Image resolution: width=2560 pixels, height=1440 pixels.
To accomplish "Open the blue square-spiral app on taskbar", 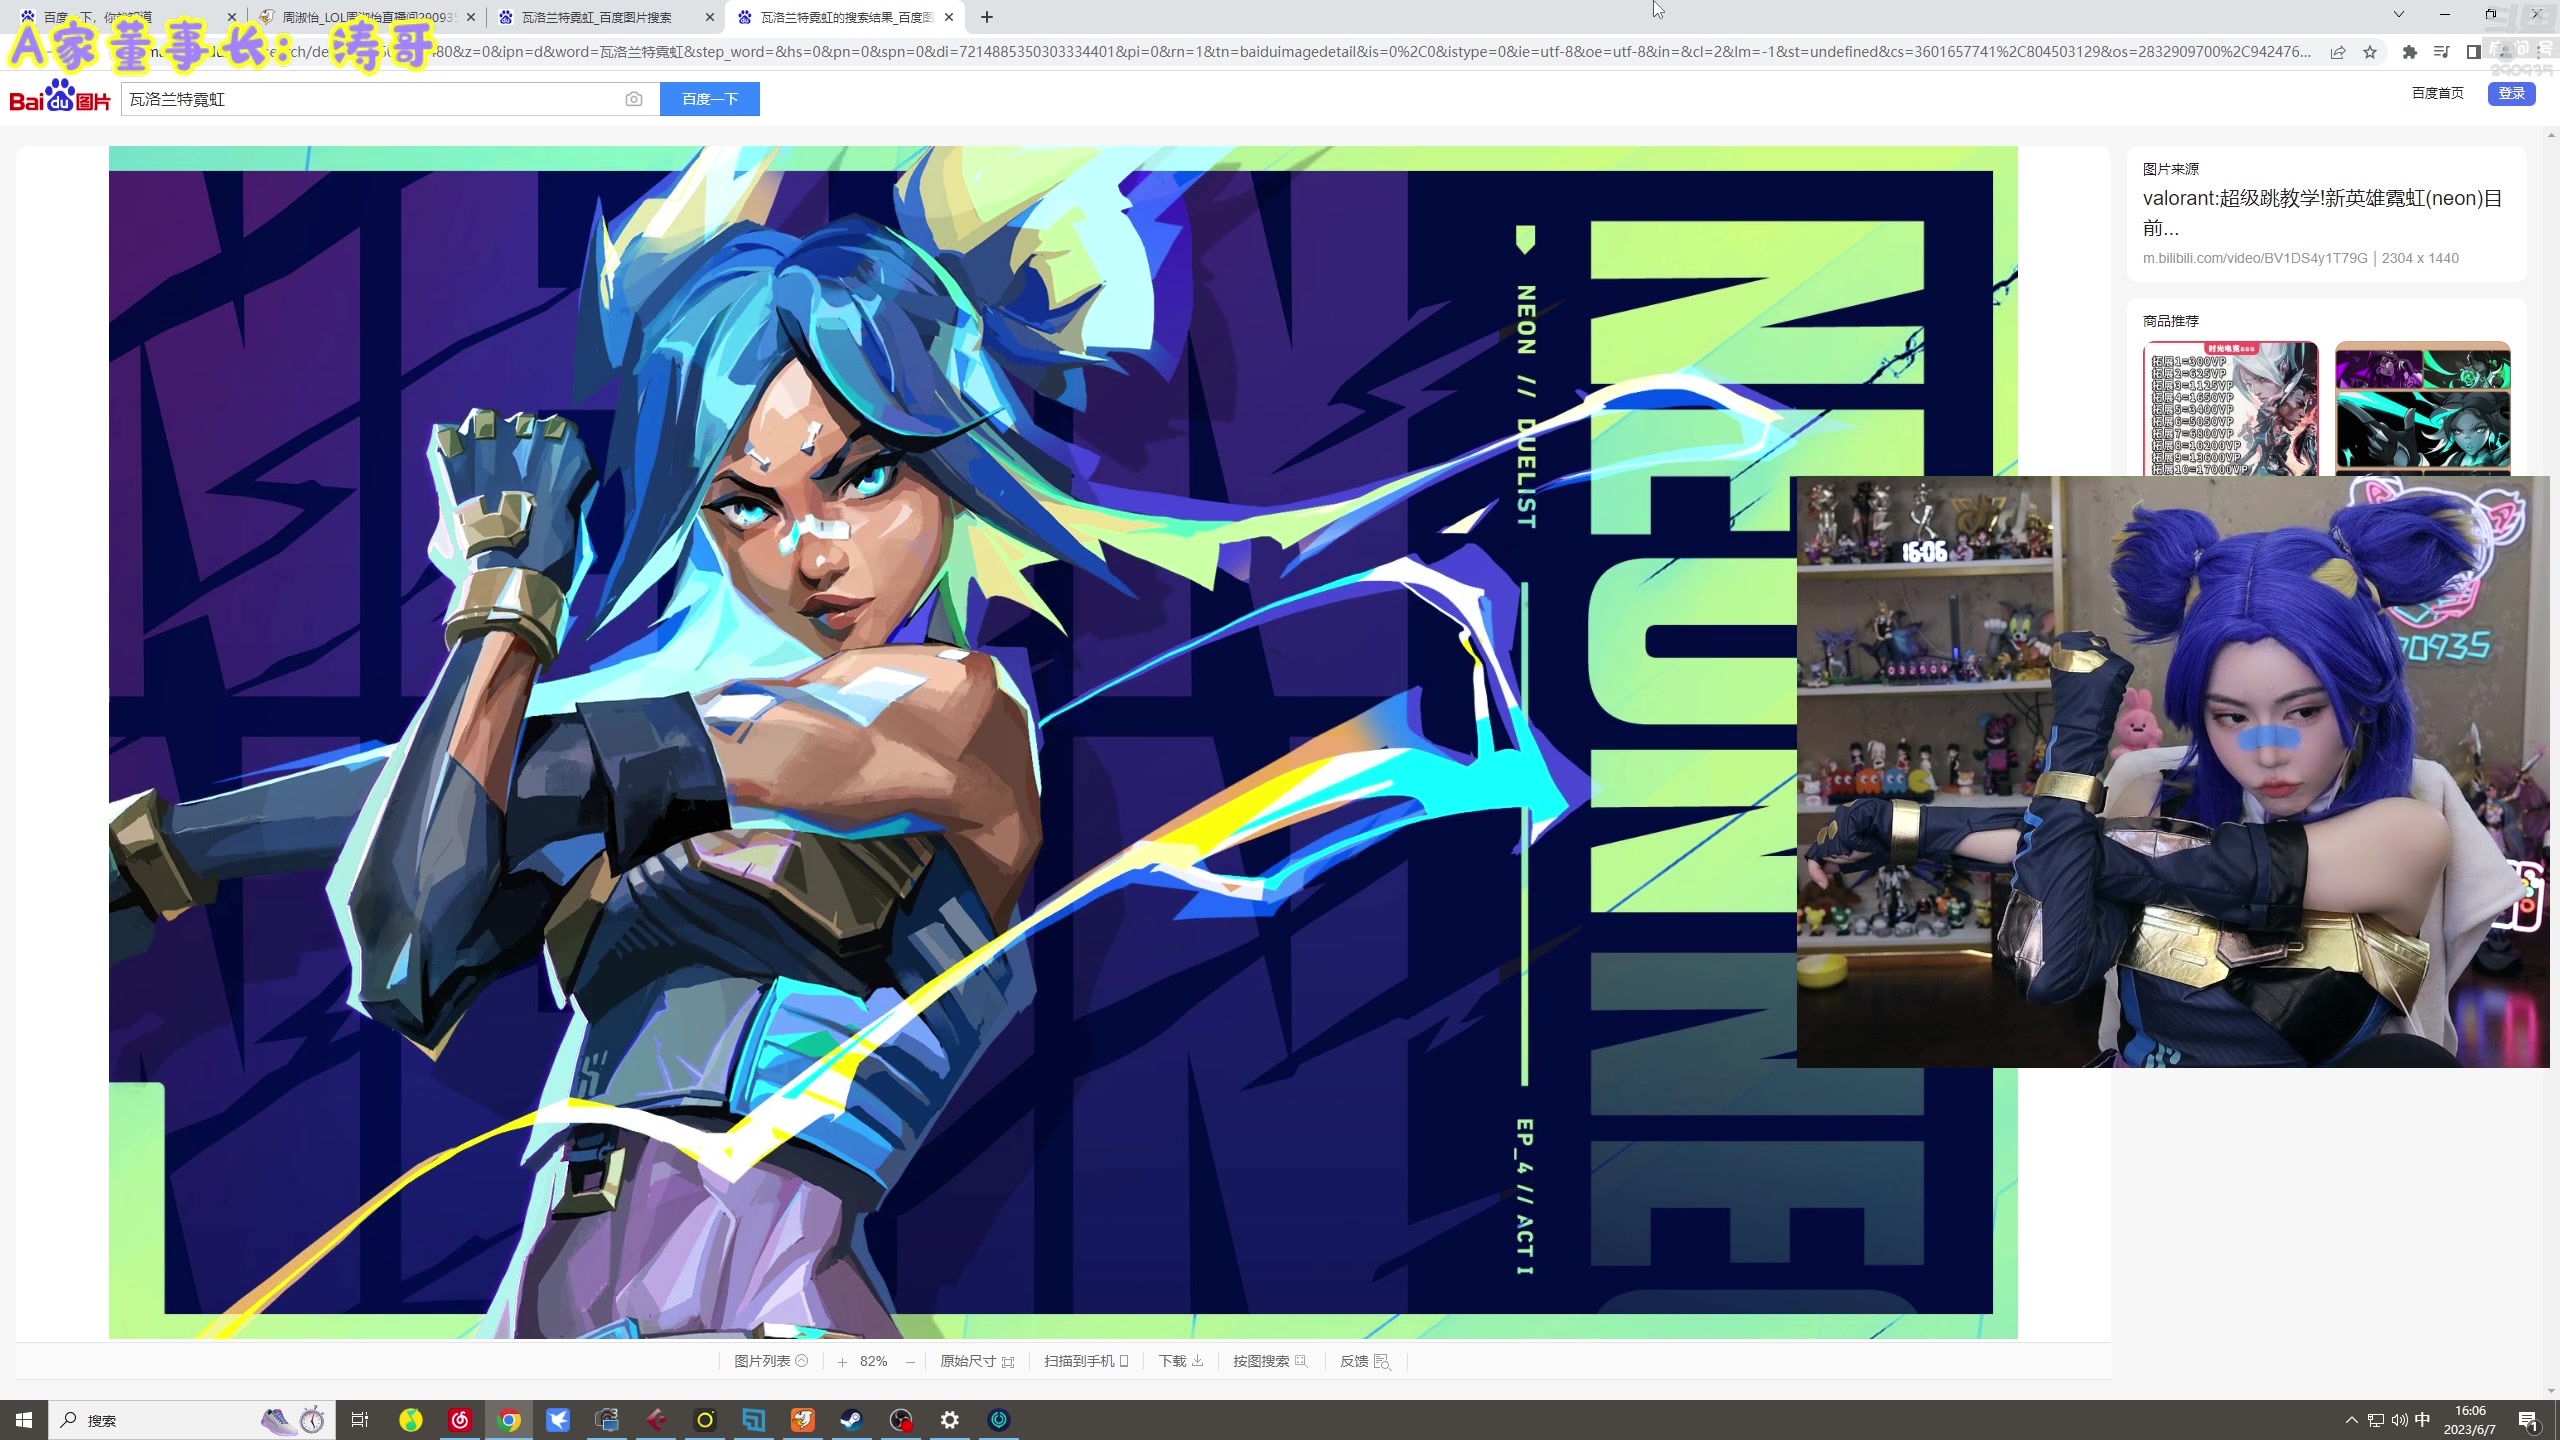I will coord(754,1420).
